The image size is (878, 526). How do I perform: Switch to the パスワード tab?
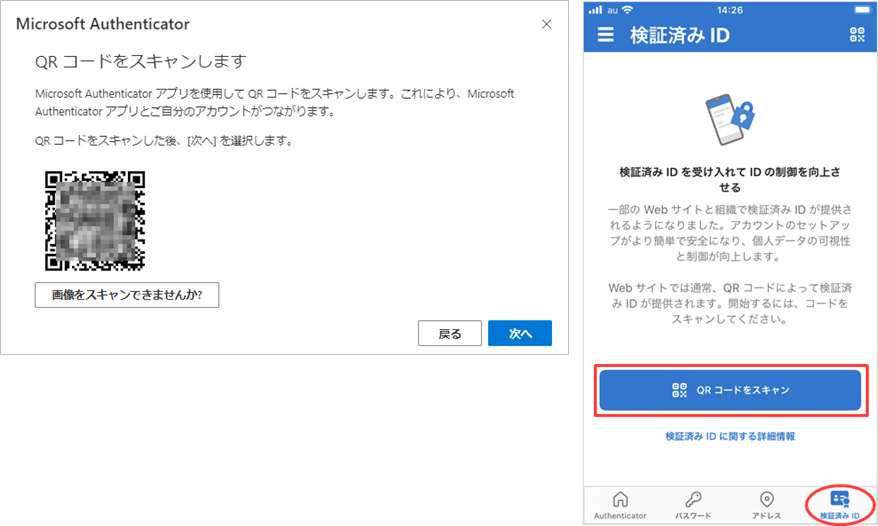[x=693, y=505]
